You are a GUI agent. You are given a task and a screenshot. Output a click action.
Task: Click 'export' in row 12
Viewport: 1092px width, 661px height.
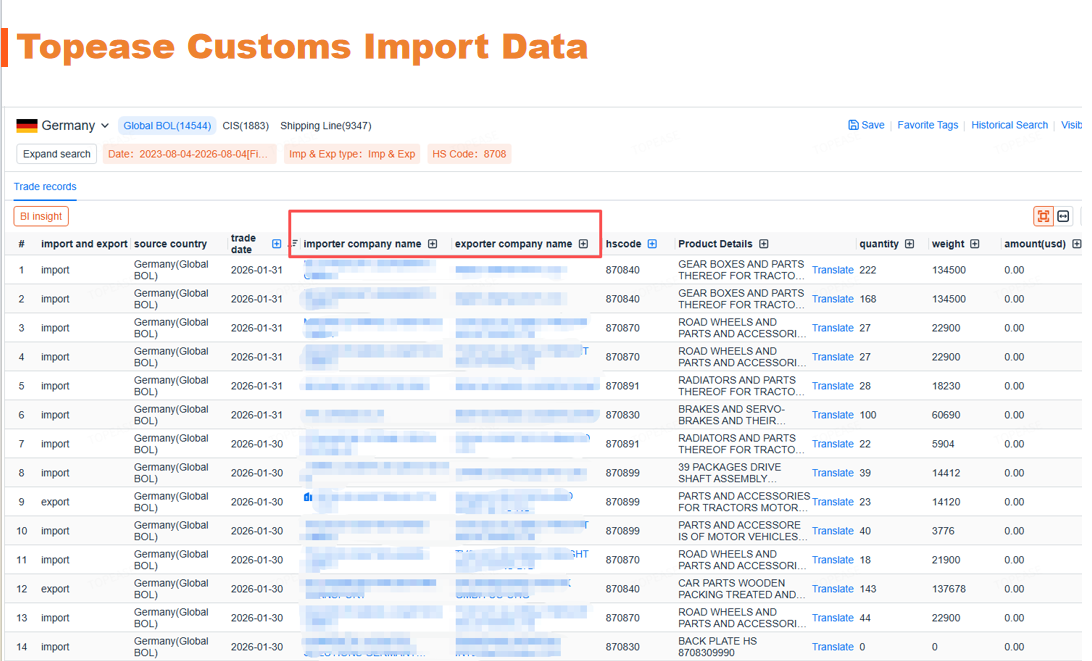55,589
